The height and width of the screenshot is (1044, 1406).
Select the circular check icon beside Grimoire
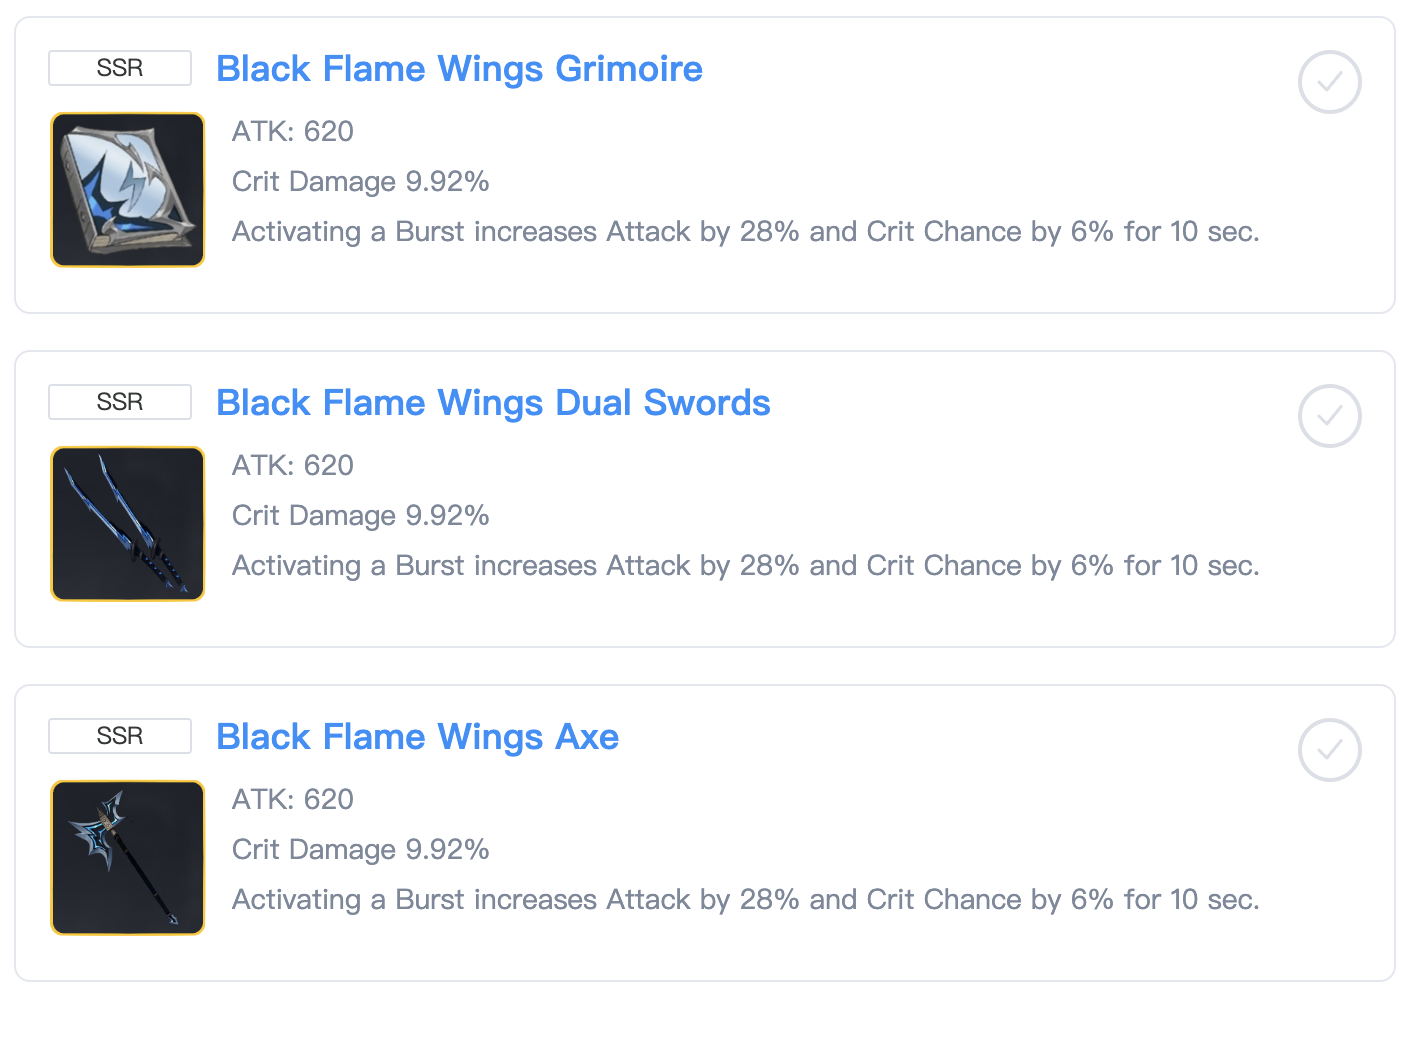pos(1329,82)
